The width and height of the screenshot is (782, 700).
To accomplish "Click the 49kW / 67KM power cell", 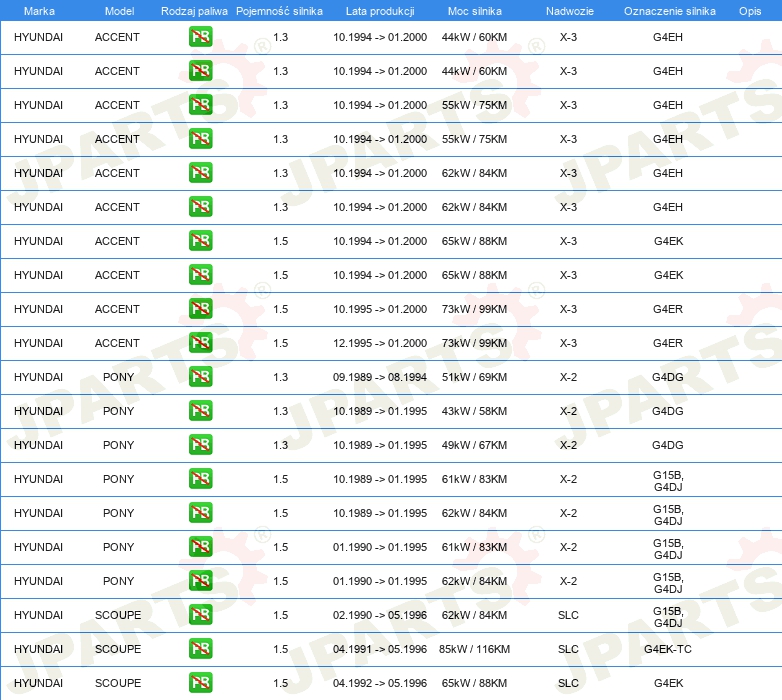I will coord(474,445).
